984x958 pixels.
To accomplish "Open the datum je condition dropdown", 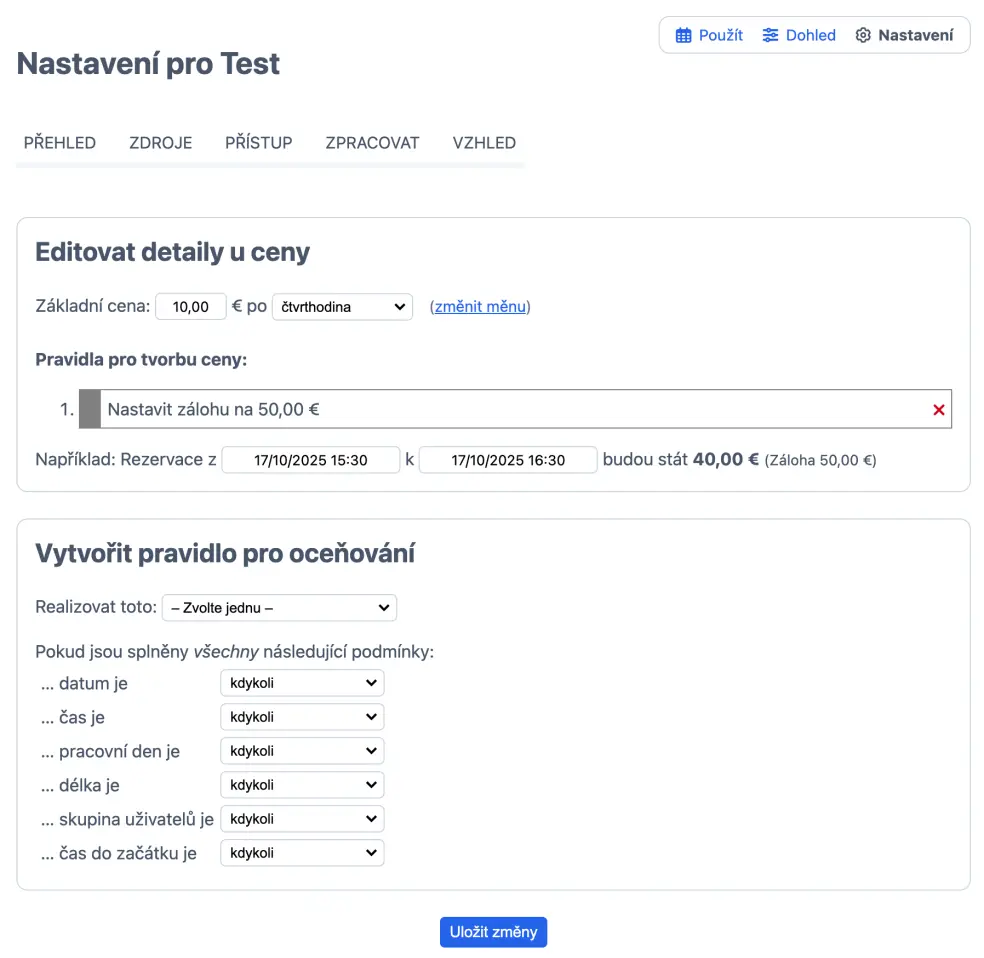I will pos(302,683).
